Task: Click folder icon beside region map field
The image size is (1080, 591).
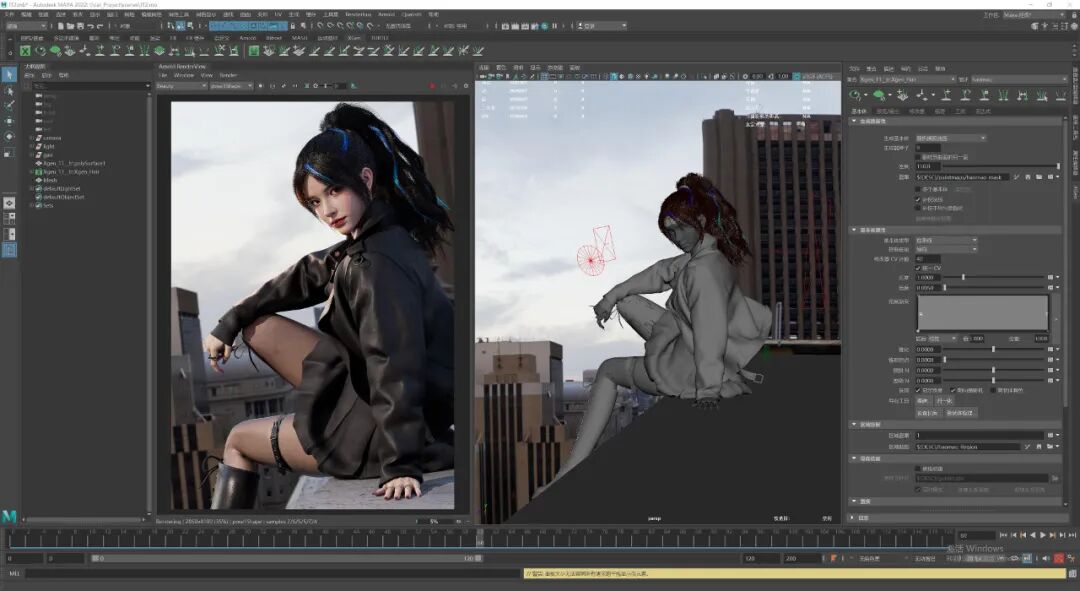Action: pyautogui.click(x=1050, y=446)
